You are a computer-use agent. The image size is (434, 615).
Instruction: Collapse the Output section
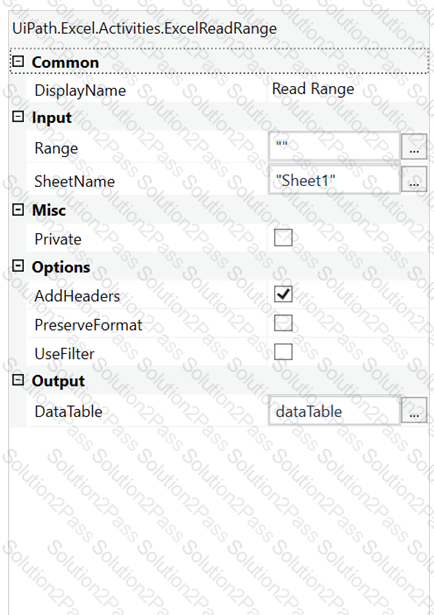[18, 380]
